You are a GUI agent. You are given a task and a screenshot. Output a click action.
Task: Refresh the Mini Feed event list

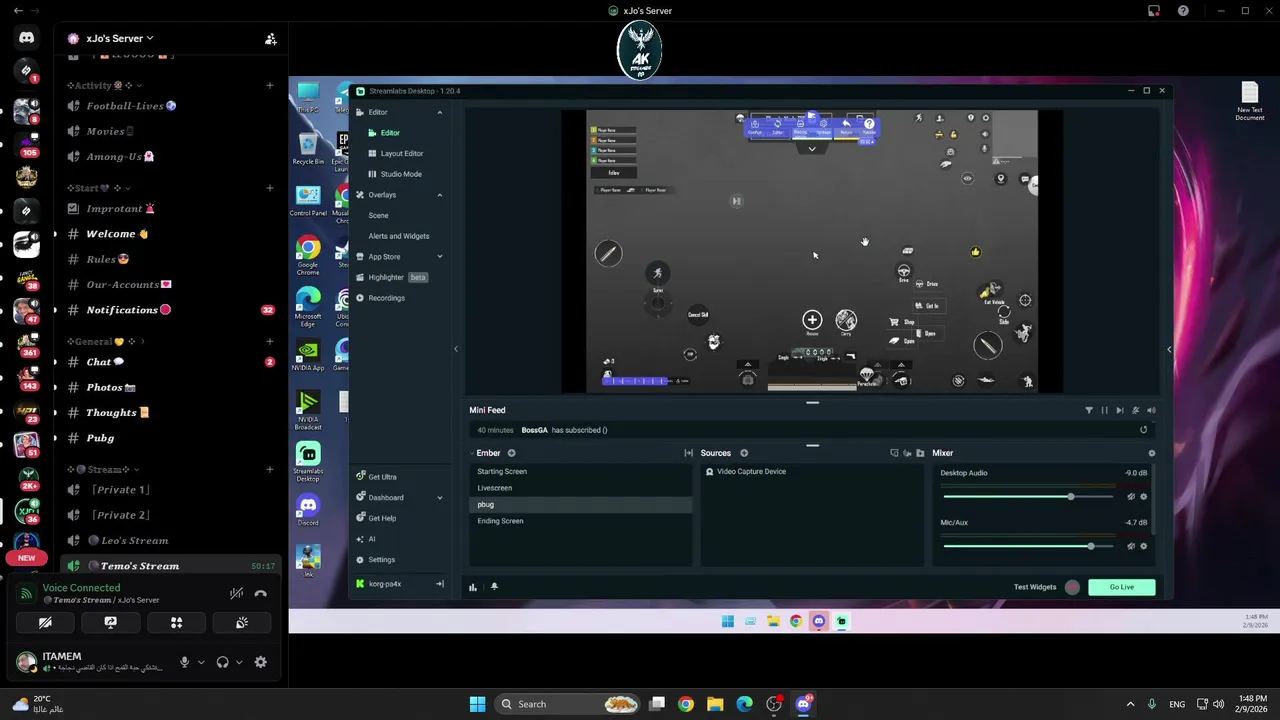click(x=1143, y=430)
